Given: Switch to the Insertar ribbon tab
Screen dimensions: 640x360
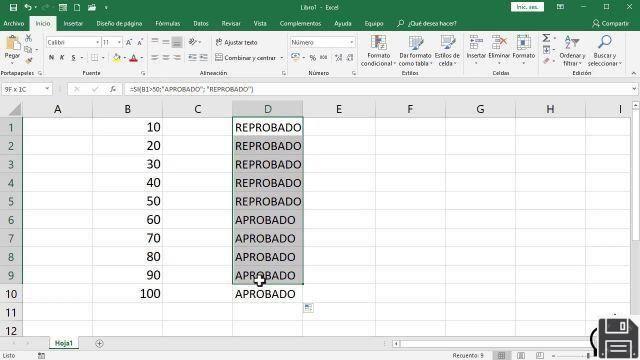Looking at the screenshot, I should click(73, 24).
